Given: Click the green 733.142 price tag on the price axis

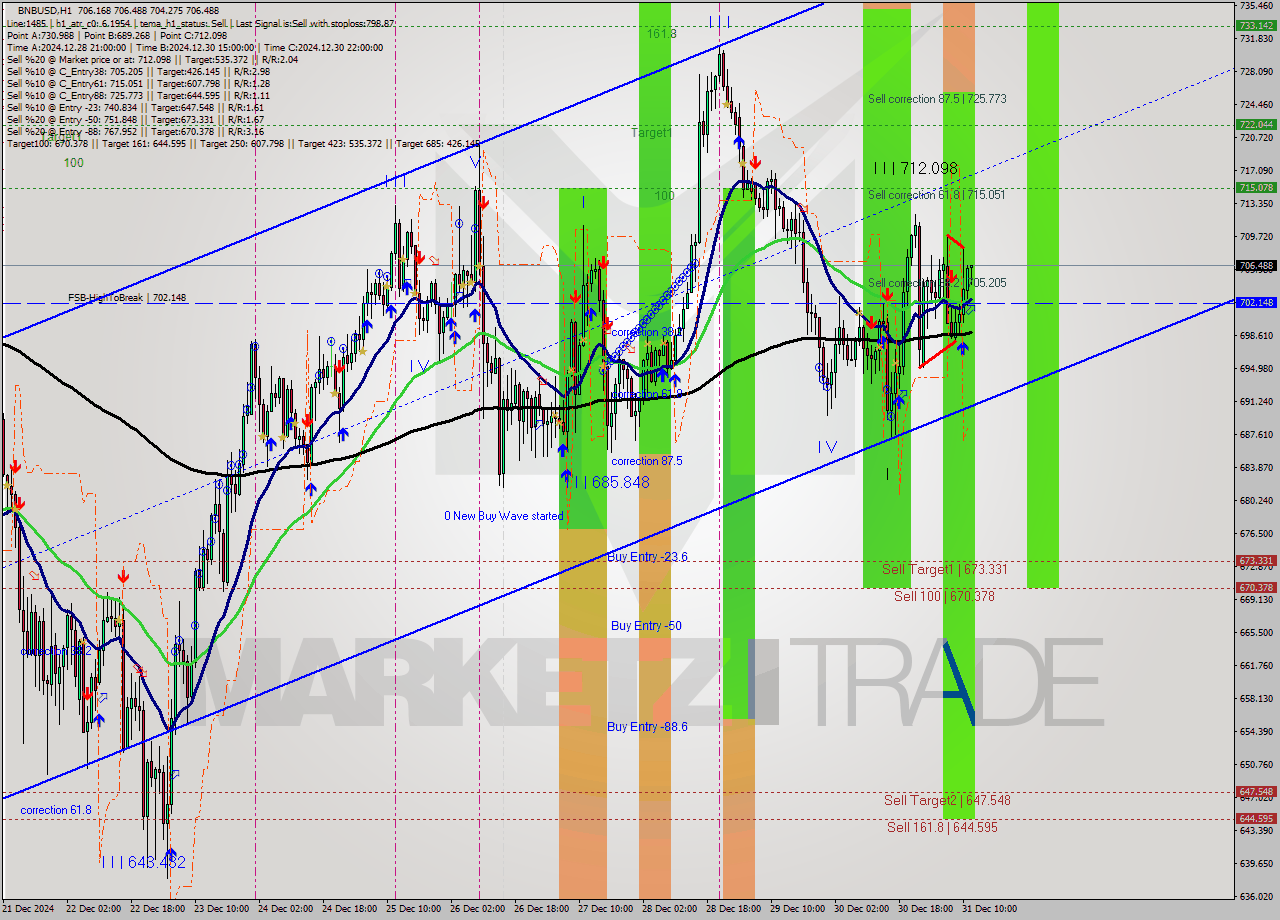Looking at the screenshot, I should coord(1256,26).
